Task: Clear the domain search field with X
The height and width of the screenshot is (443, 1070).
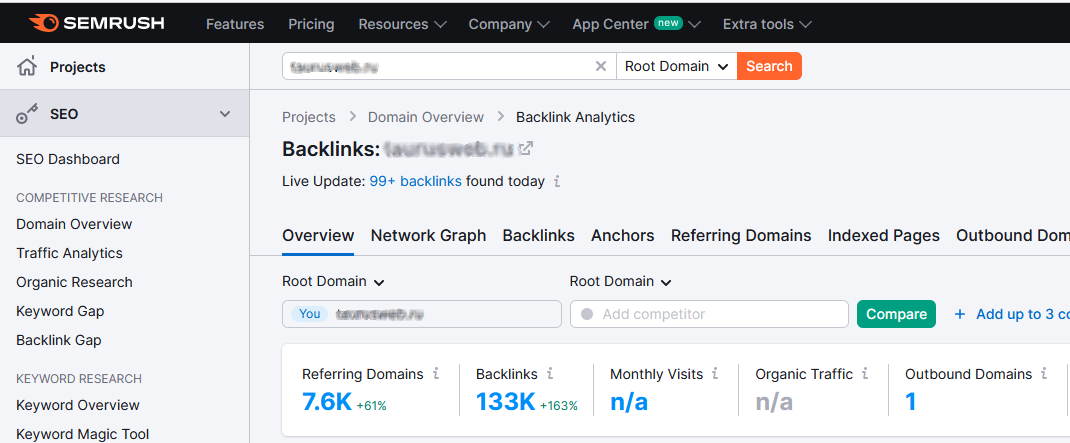Action: (601, 66)
